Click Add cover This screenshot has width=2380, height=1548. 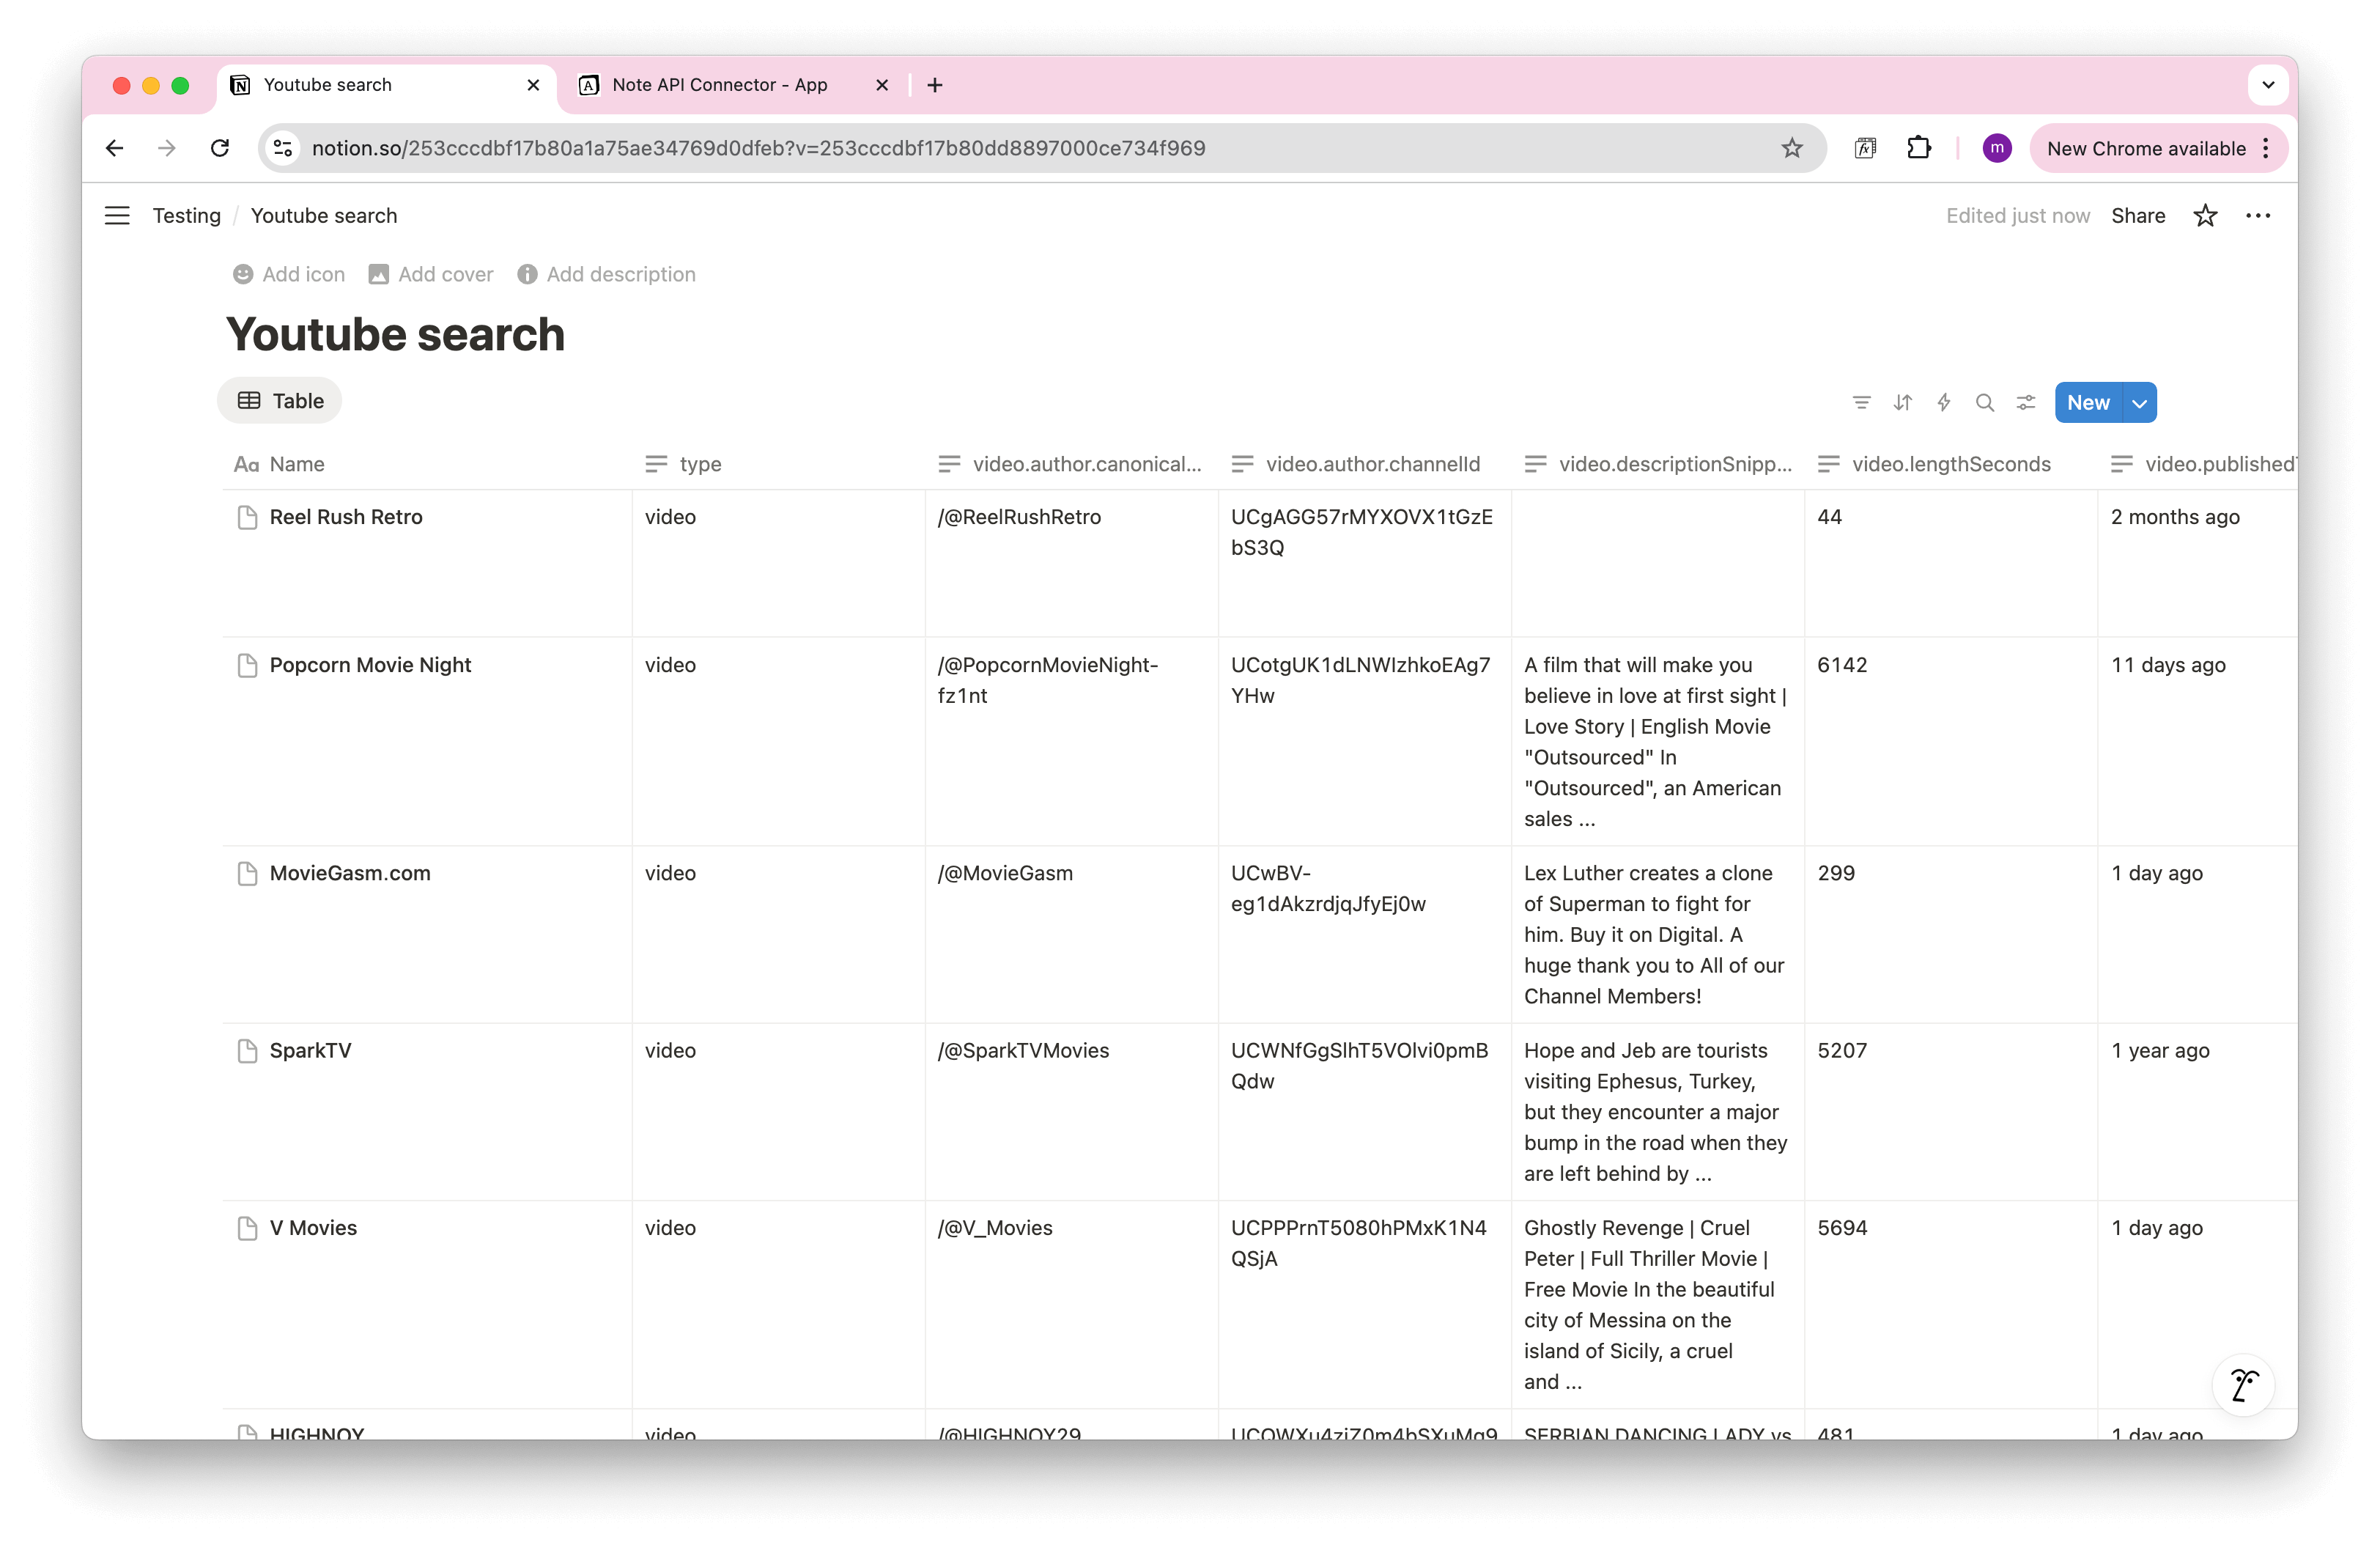(x=431, y=274)
